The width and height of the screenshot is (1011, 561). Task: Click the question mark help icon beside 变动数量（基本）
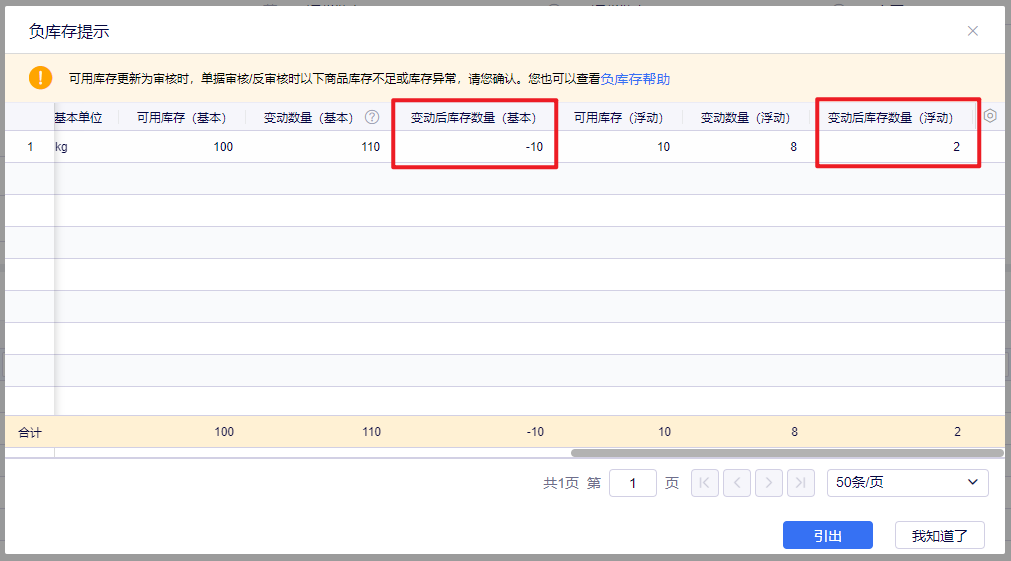372,117
